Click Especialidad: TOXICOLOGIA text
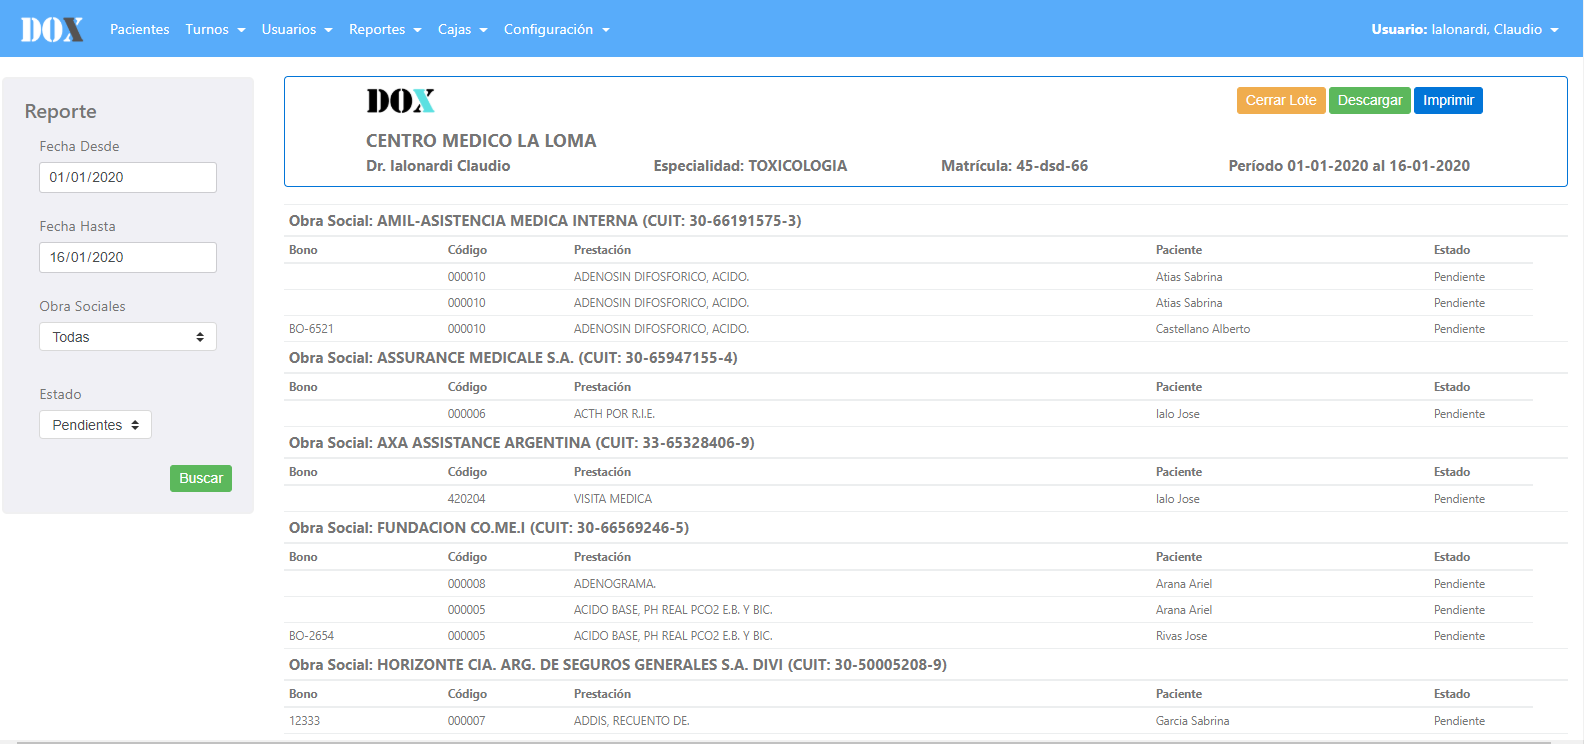 coord(750,166)
